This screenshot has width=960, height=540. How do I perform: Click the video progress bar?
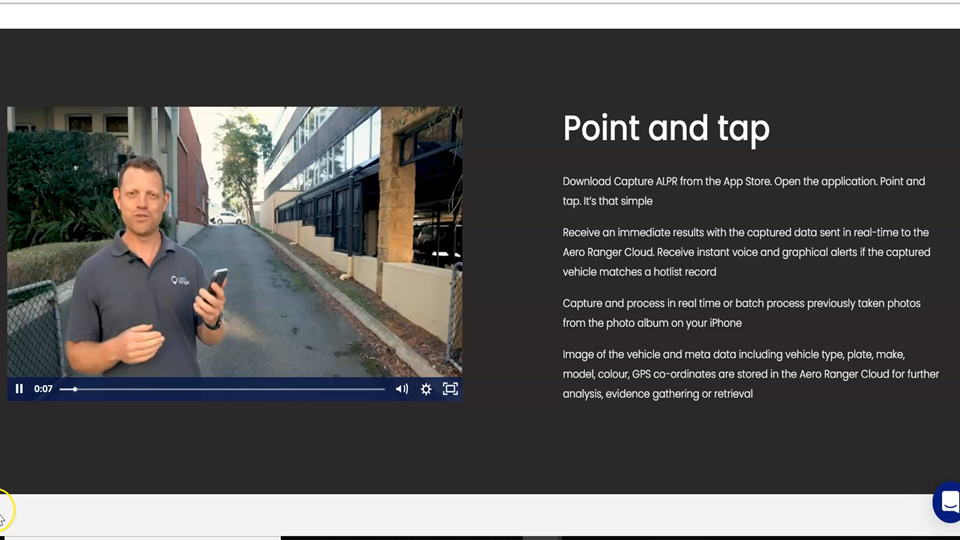coord(222,389)
